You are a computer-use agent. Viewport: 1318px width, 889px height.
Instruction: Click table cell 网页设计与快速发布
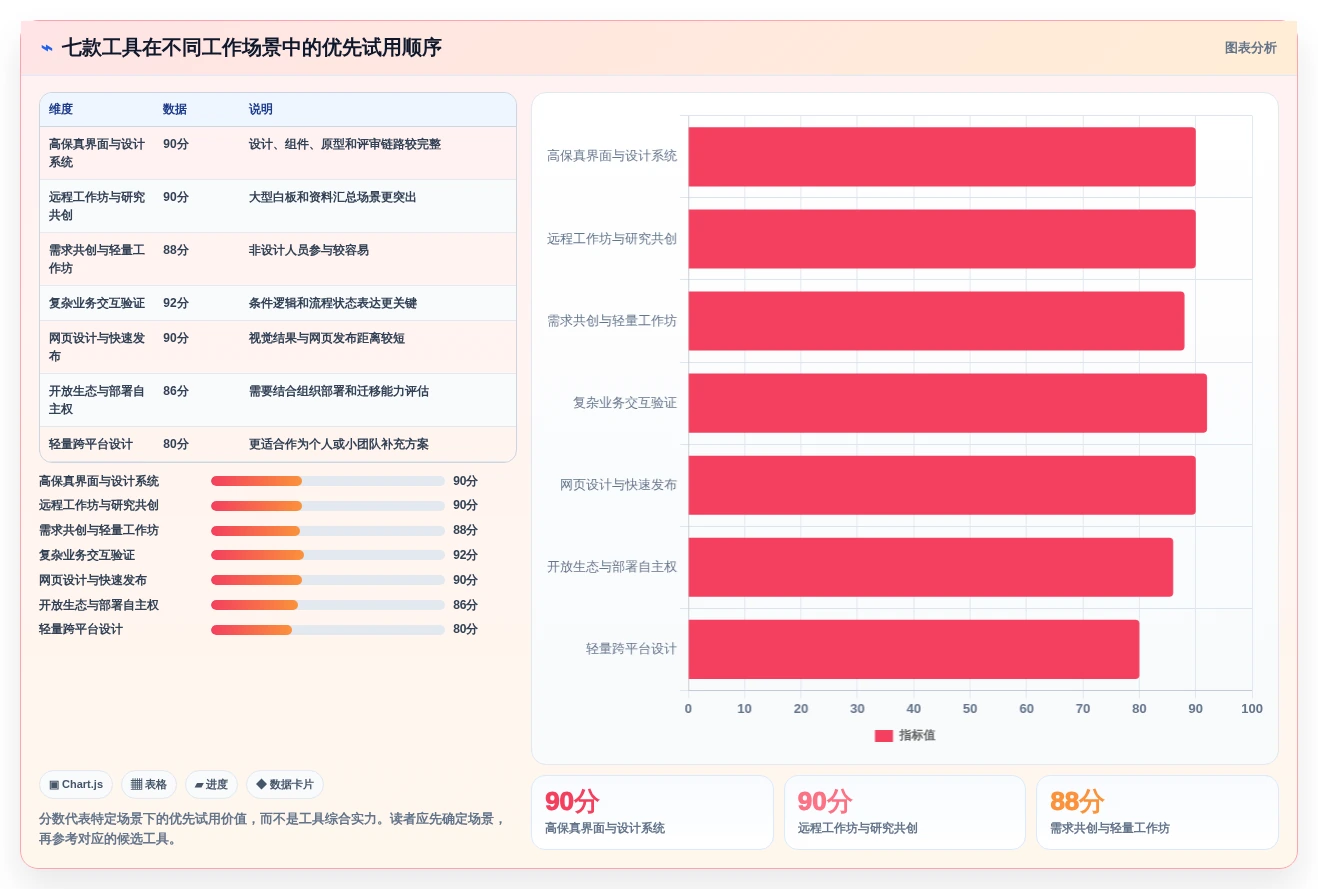(97, 347)
